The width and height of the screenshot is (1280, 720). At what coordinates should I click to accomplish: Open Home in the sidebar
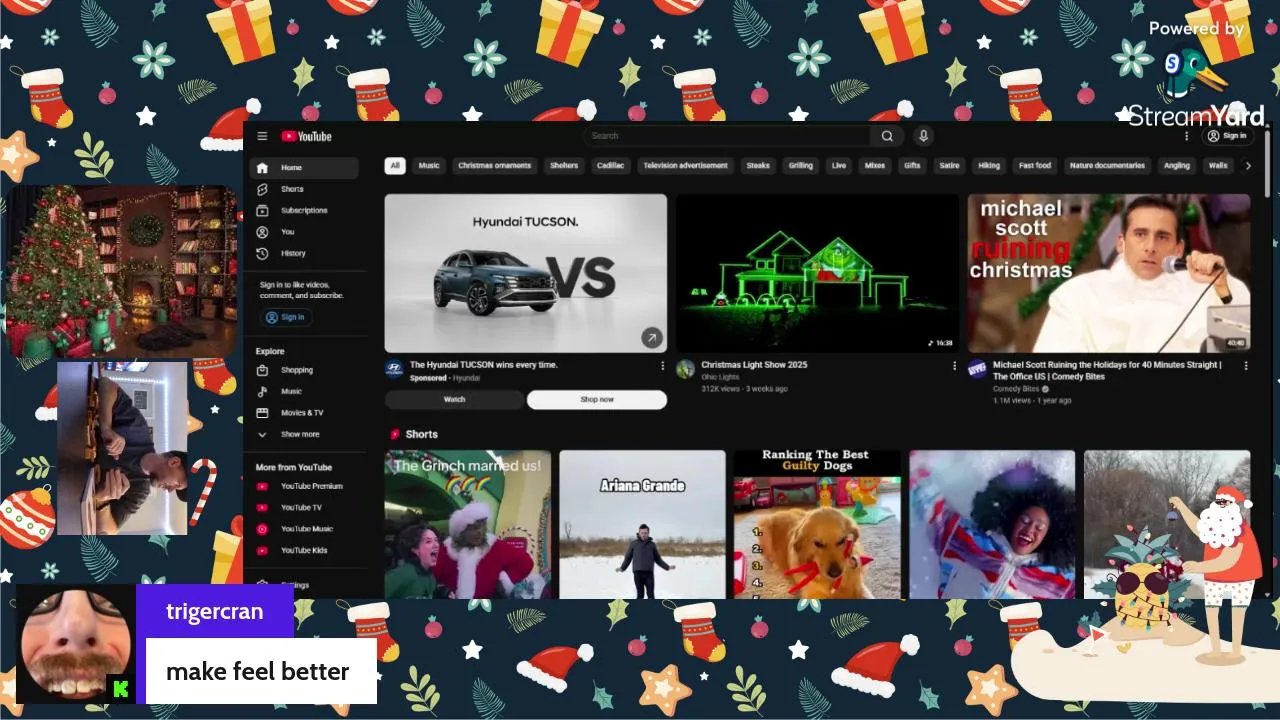[x=305, y=168]
